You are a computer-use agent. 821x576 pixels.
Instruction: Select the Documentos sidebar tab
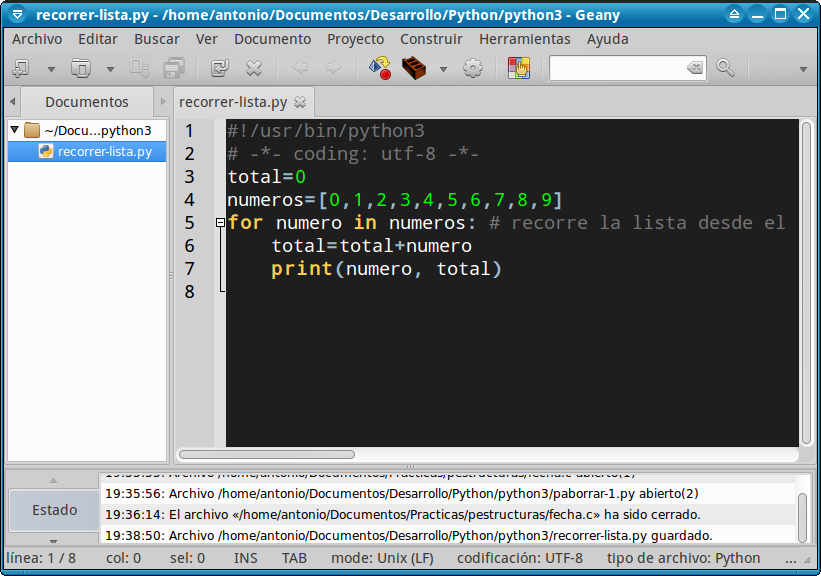point(87,102)
